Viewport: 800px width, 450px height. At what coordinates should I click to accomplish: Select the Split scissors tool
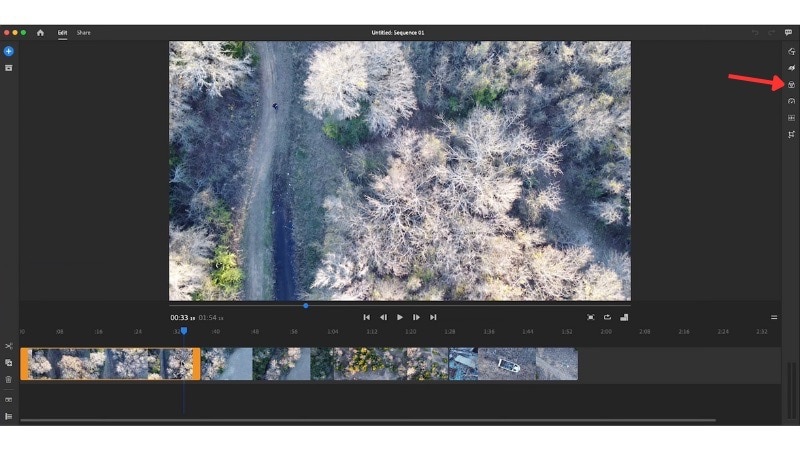tap(9, 346)
